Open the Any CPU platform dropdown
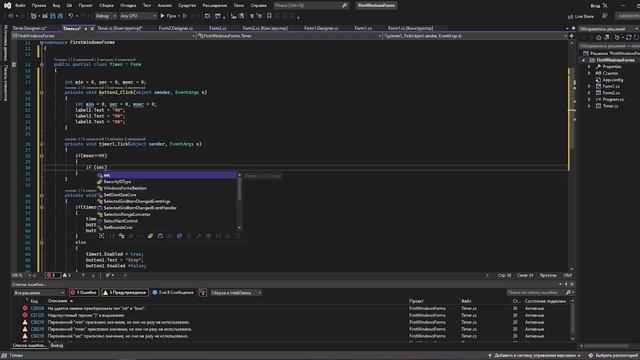 (138, 16)
